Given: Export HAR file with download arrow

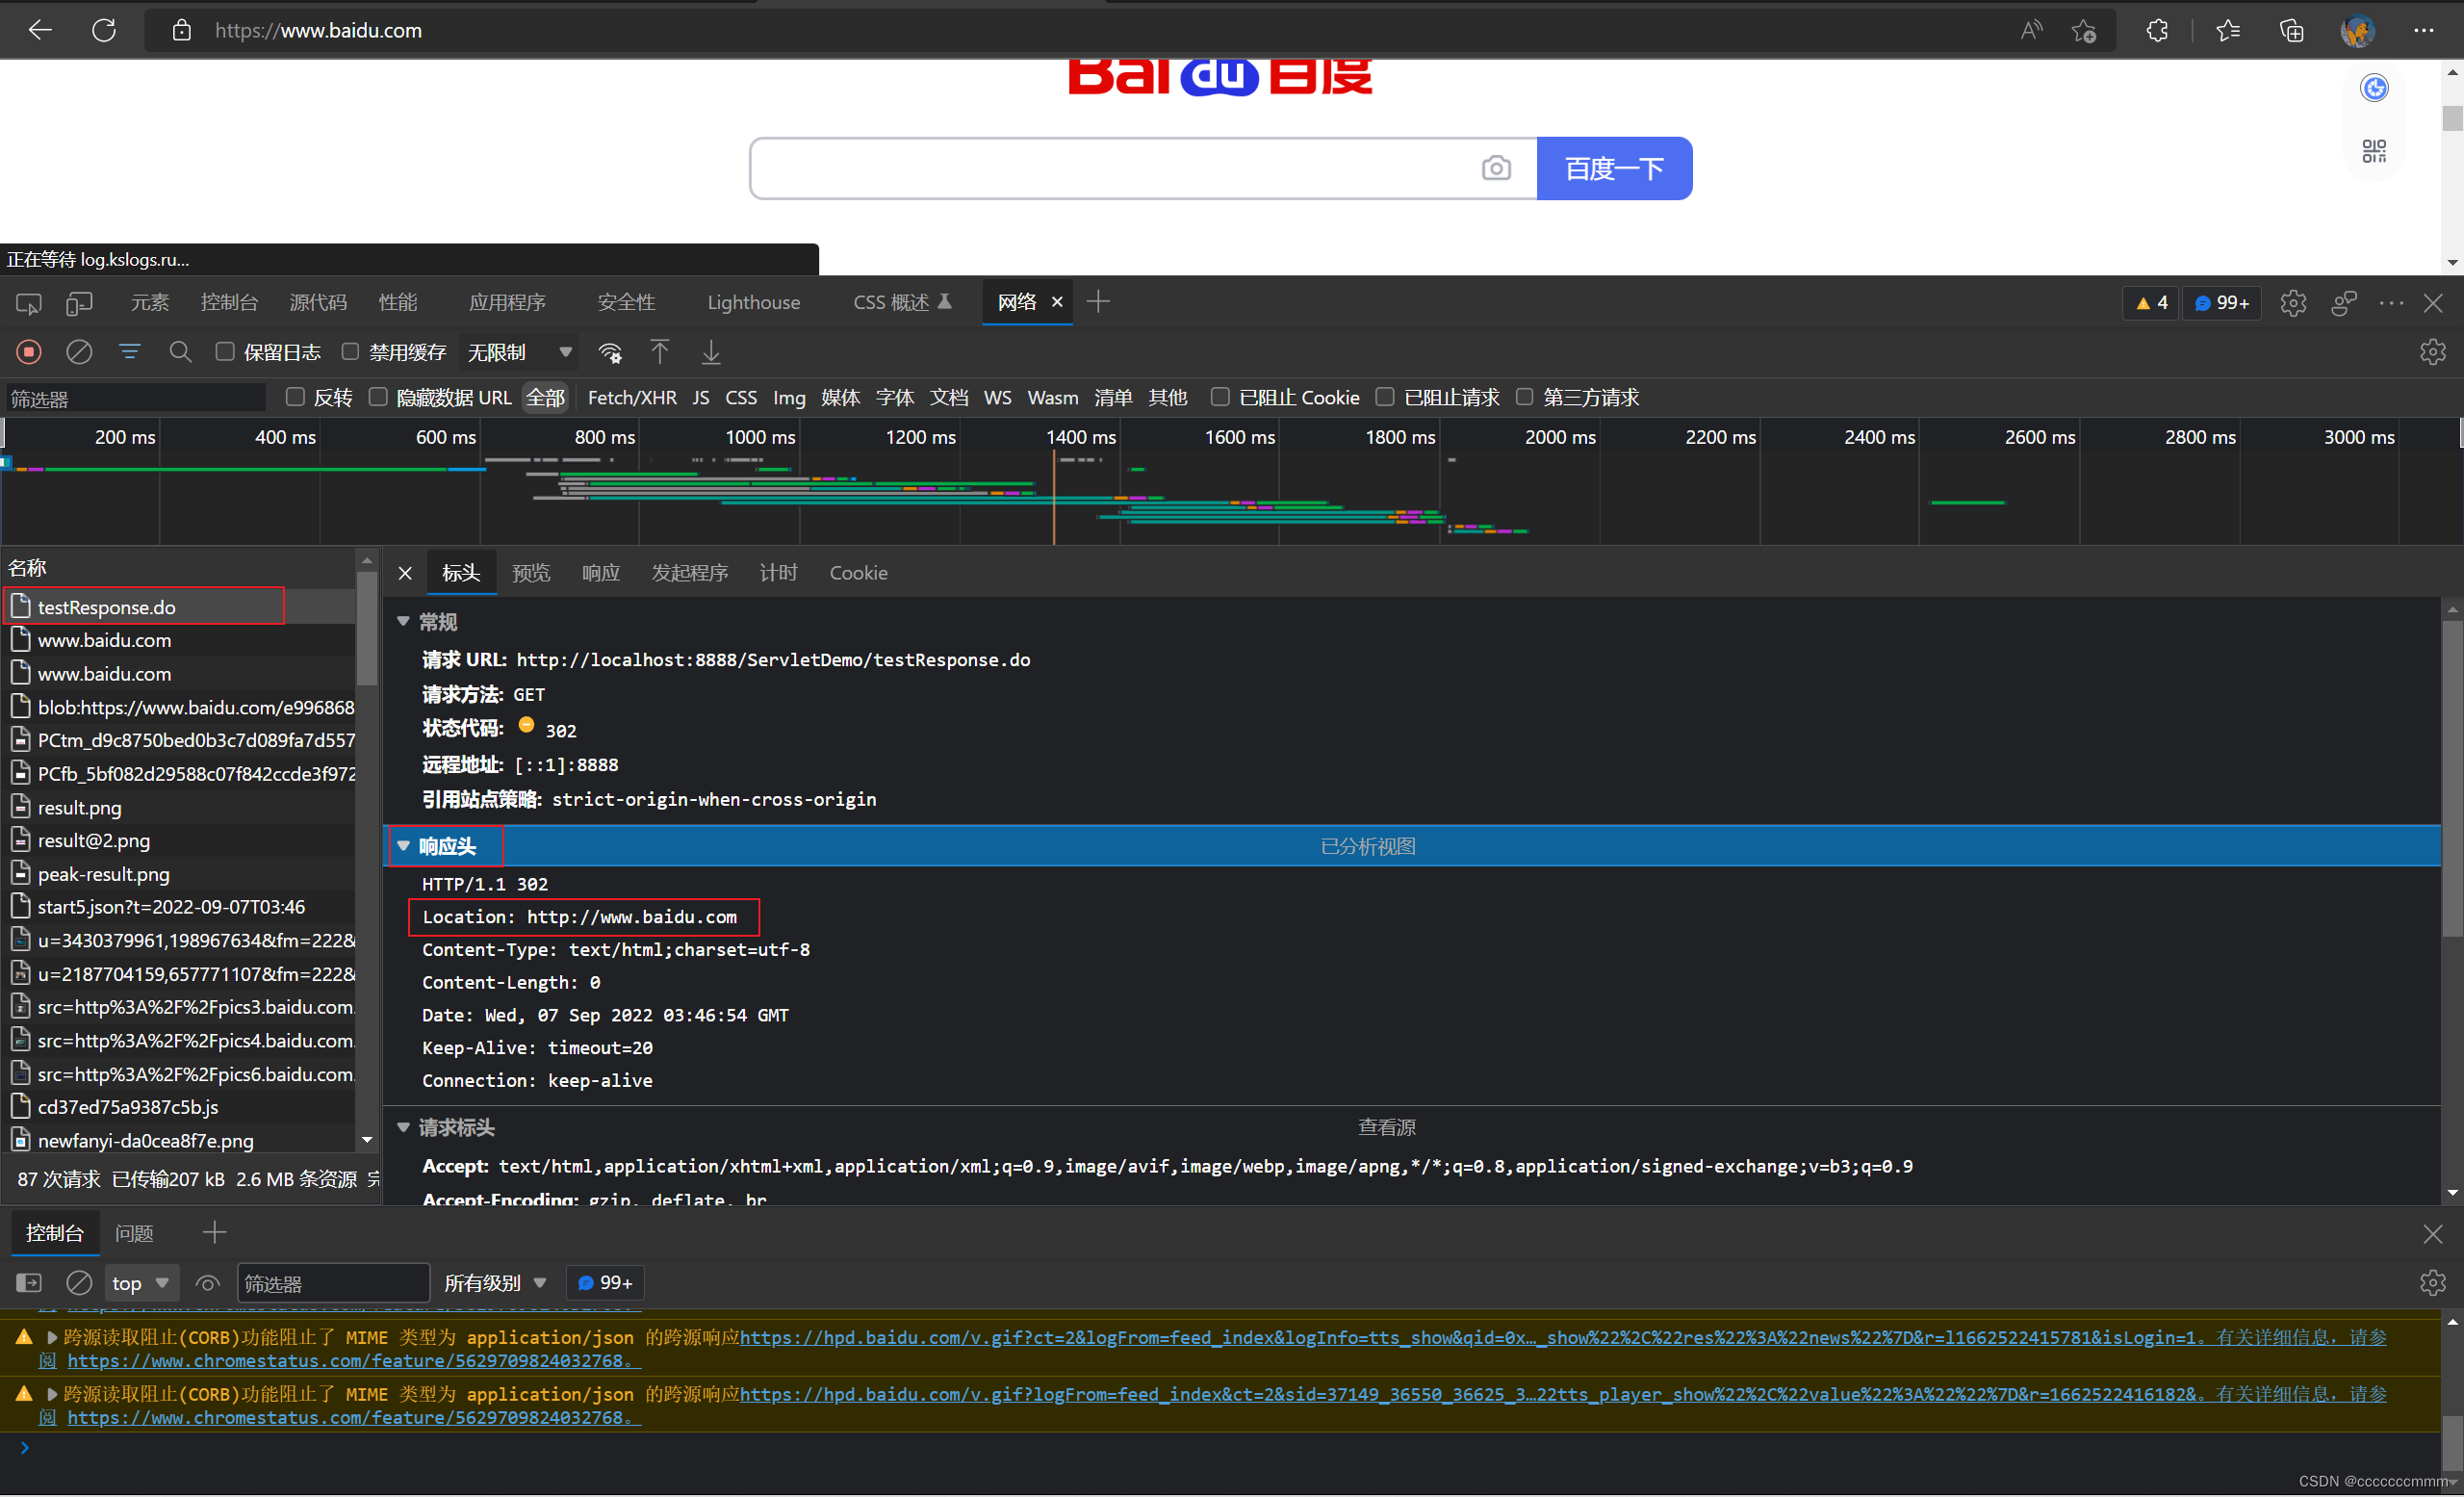Looking at the screenshot, I should 711,352.
